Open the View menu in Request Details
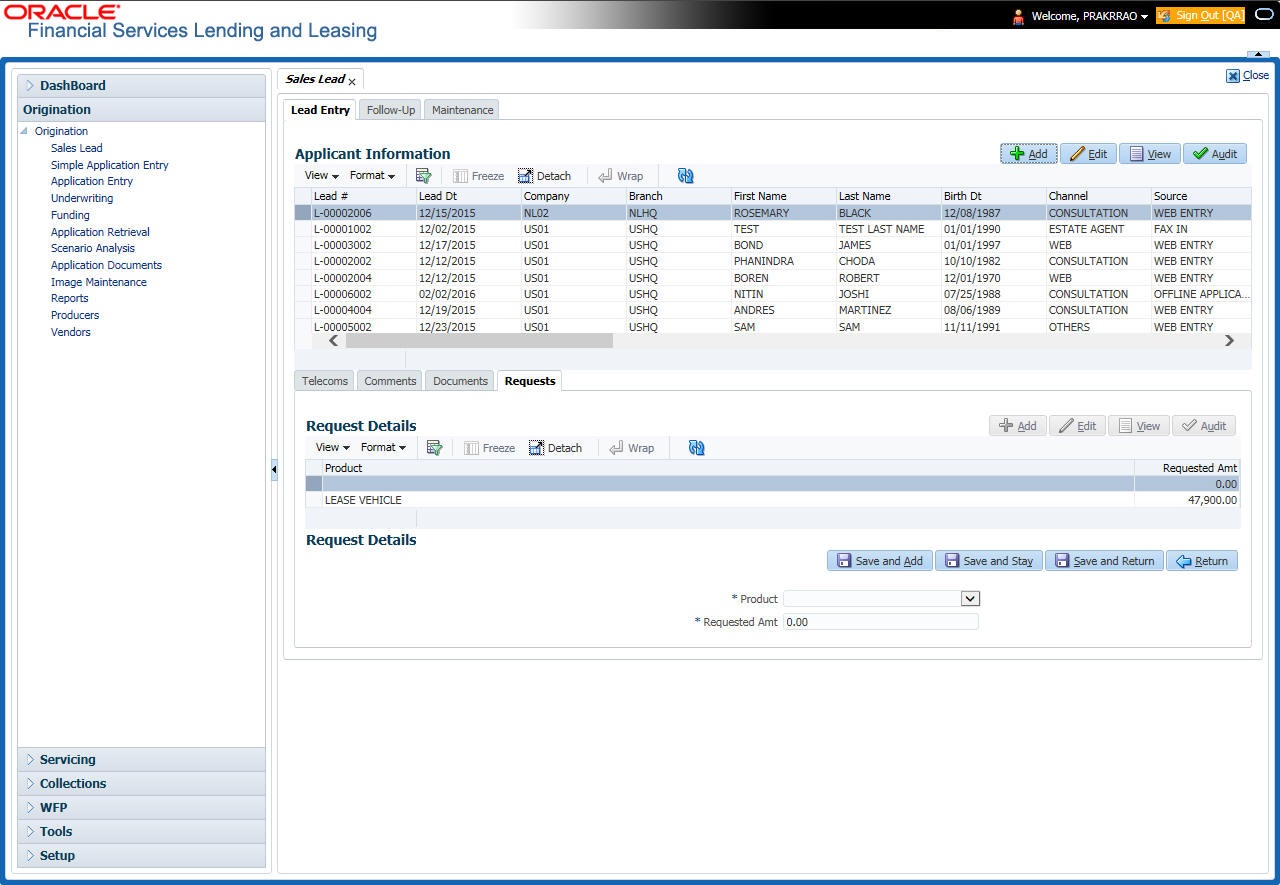Image resolution: width=1280 pixels, height=885 pixels. pyautogui.click(x=330, y=447)
